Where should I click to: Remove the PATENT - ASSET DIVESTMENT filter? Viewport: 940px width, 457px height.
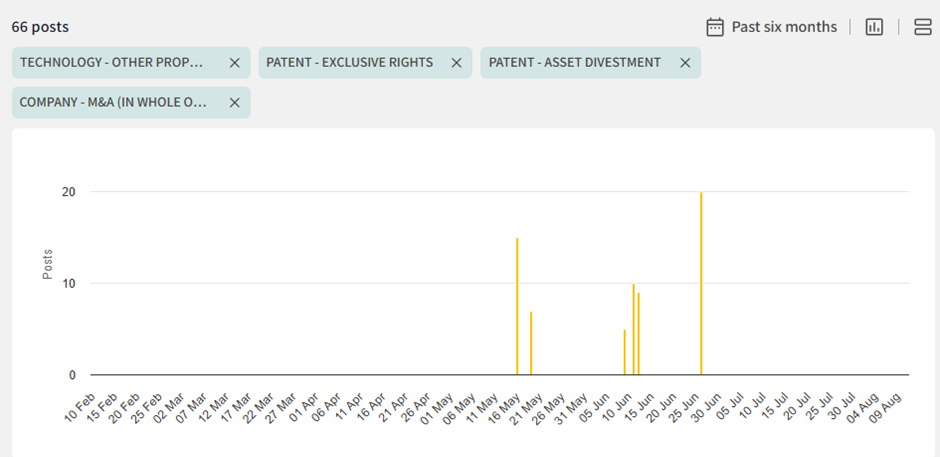(x=685, y=63)
